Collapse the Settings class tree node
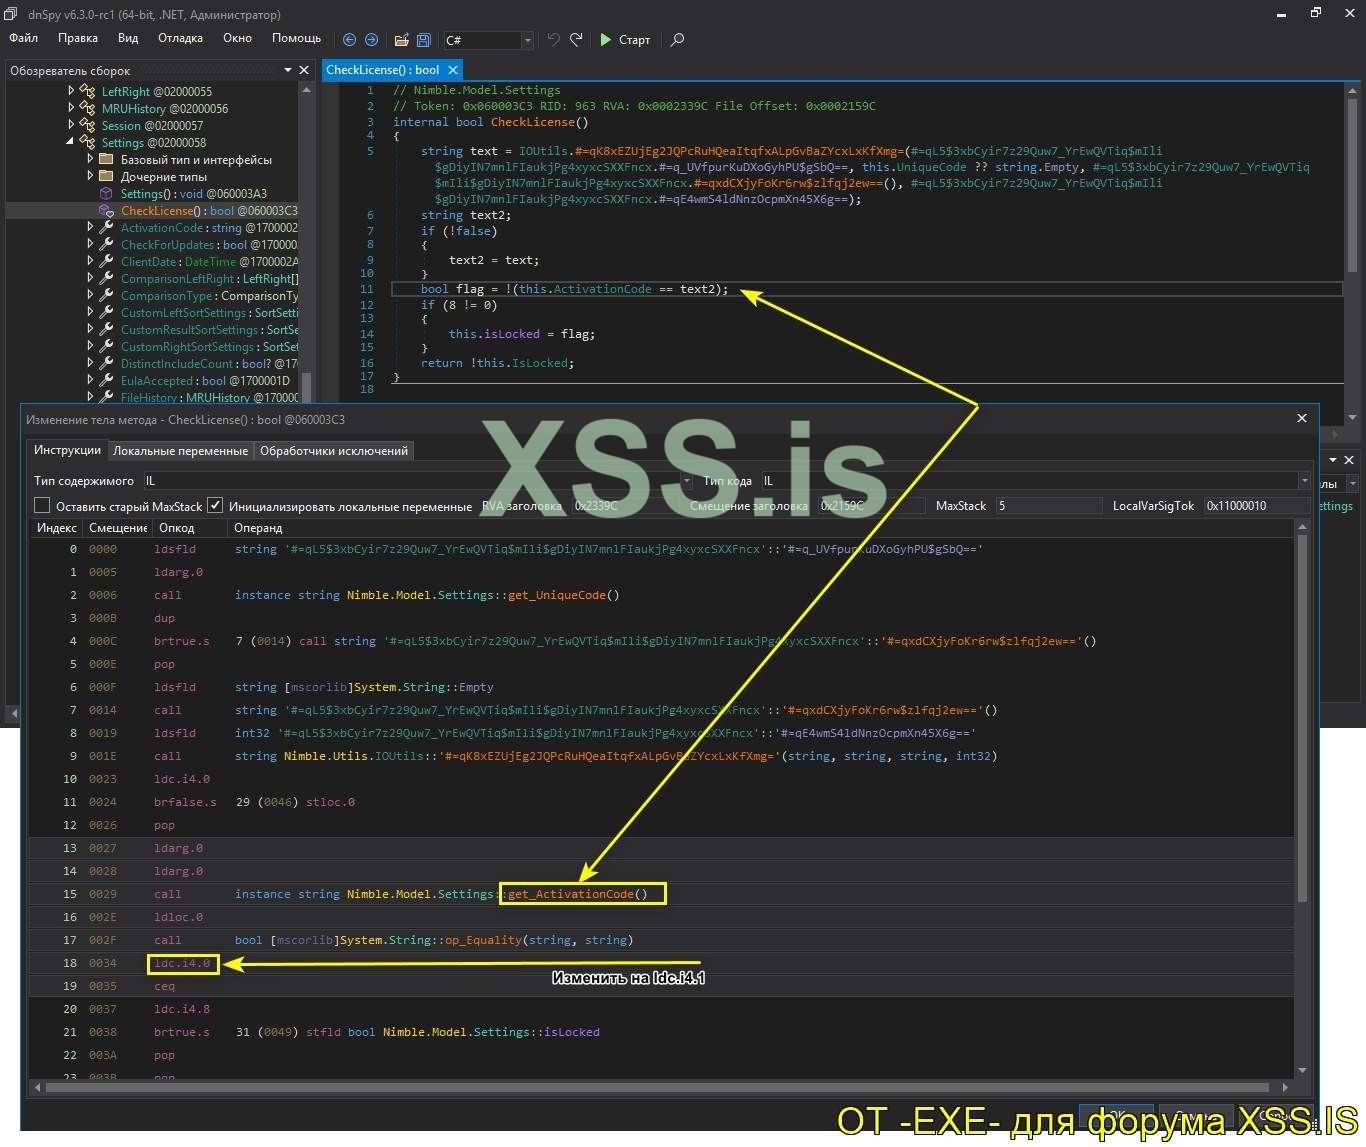 (71, 143)
